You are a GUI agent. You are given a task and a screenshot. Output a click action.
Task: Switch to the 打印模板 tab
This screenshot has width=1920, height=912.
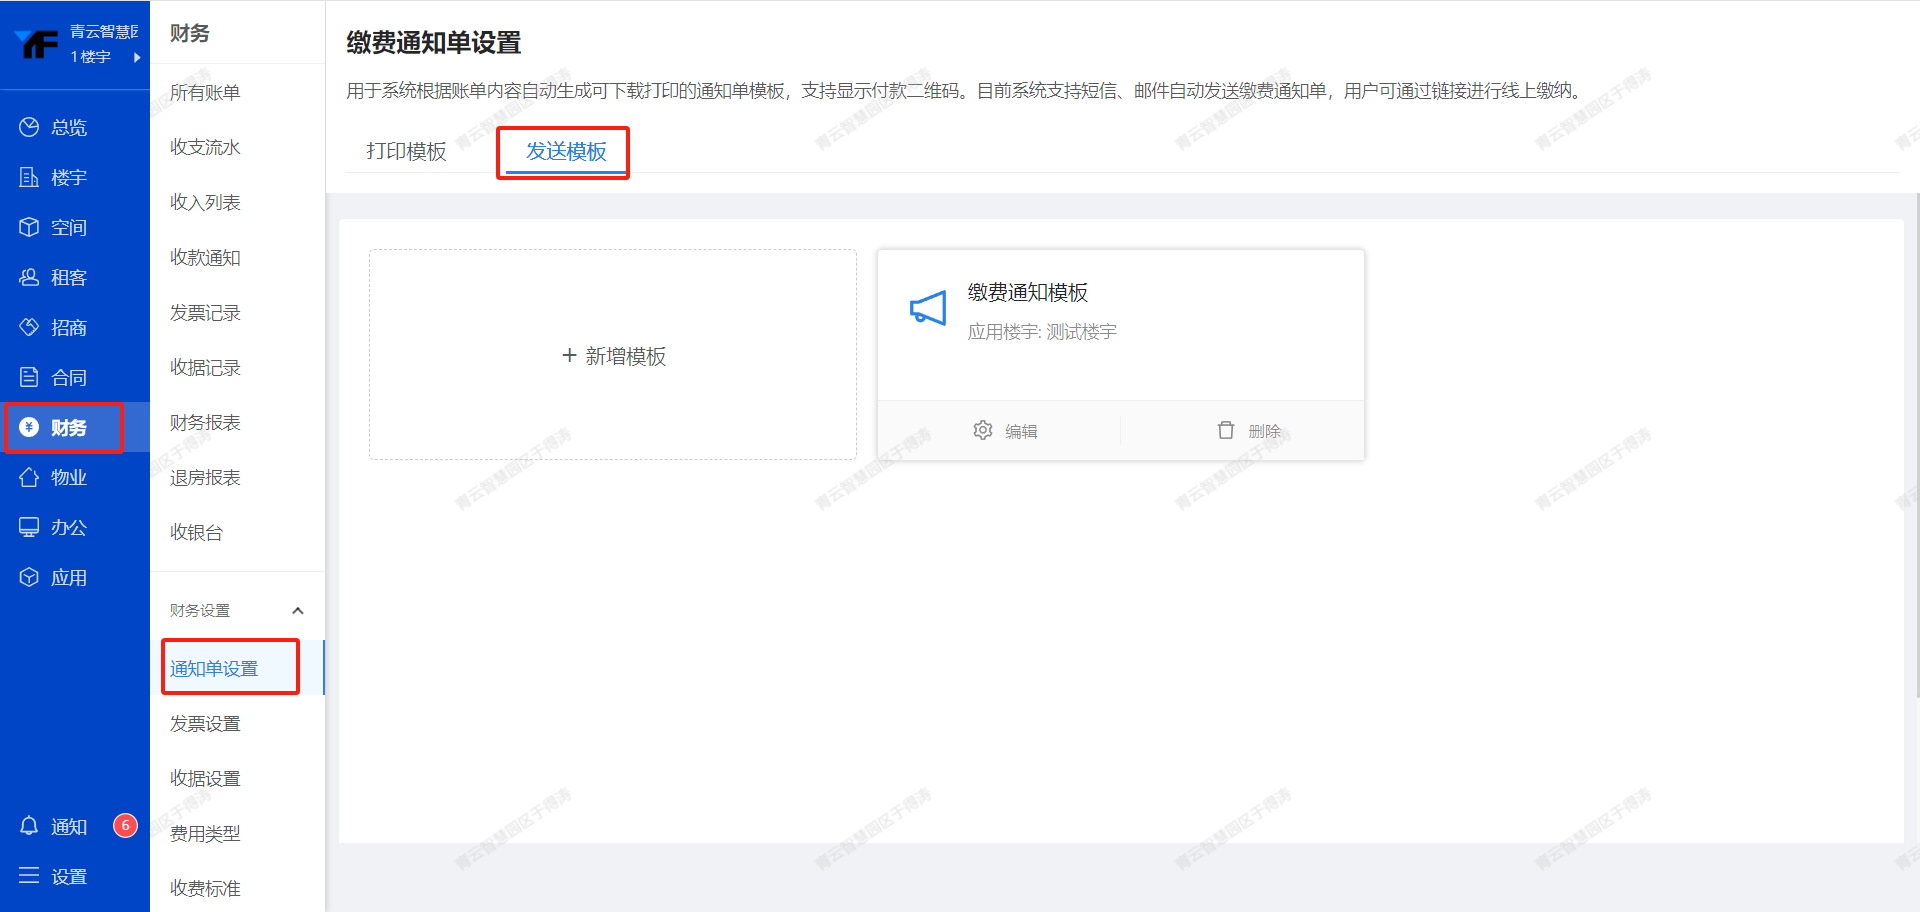[x=406, y=151]
